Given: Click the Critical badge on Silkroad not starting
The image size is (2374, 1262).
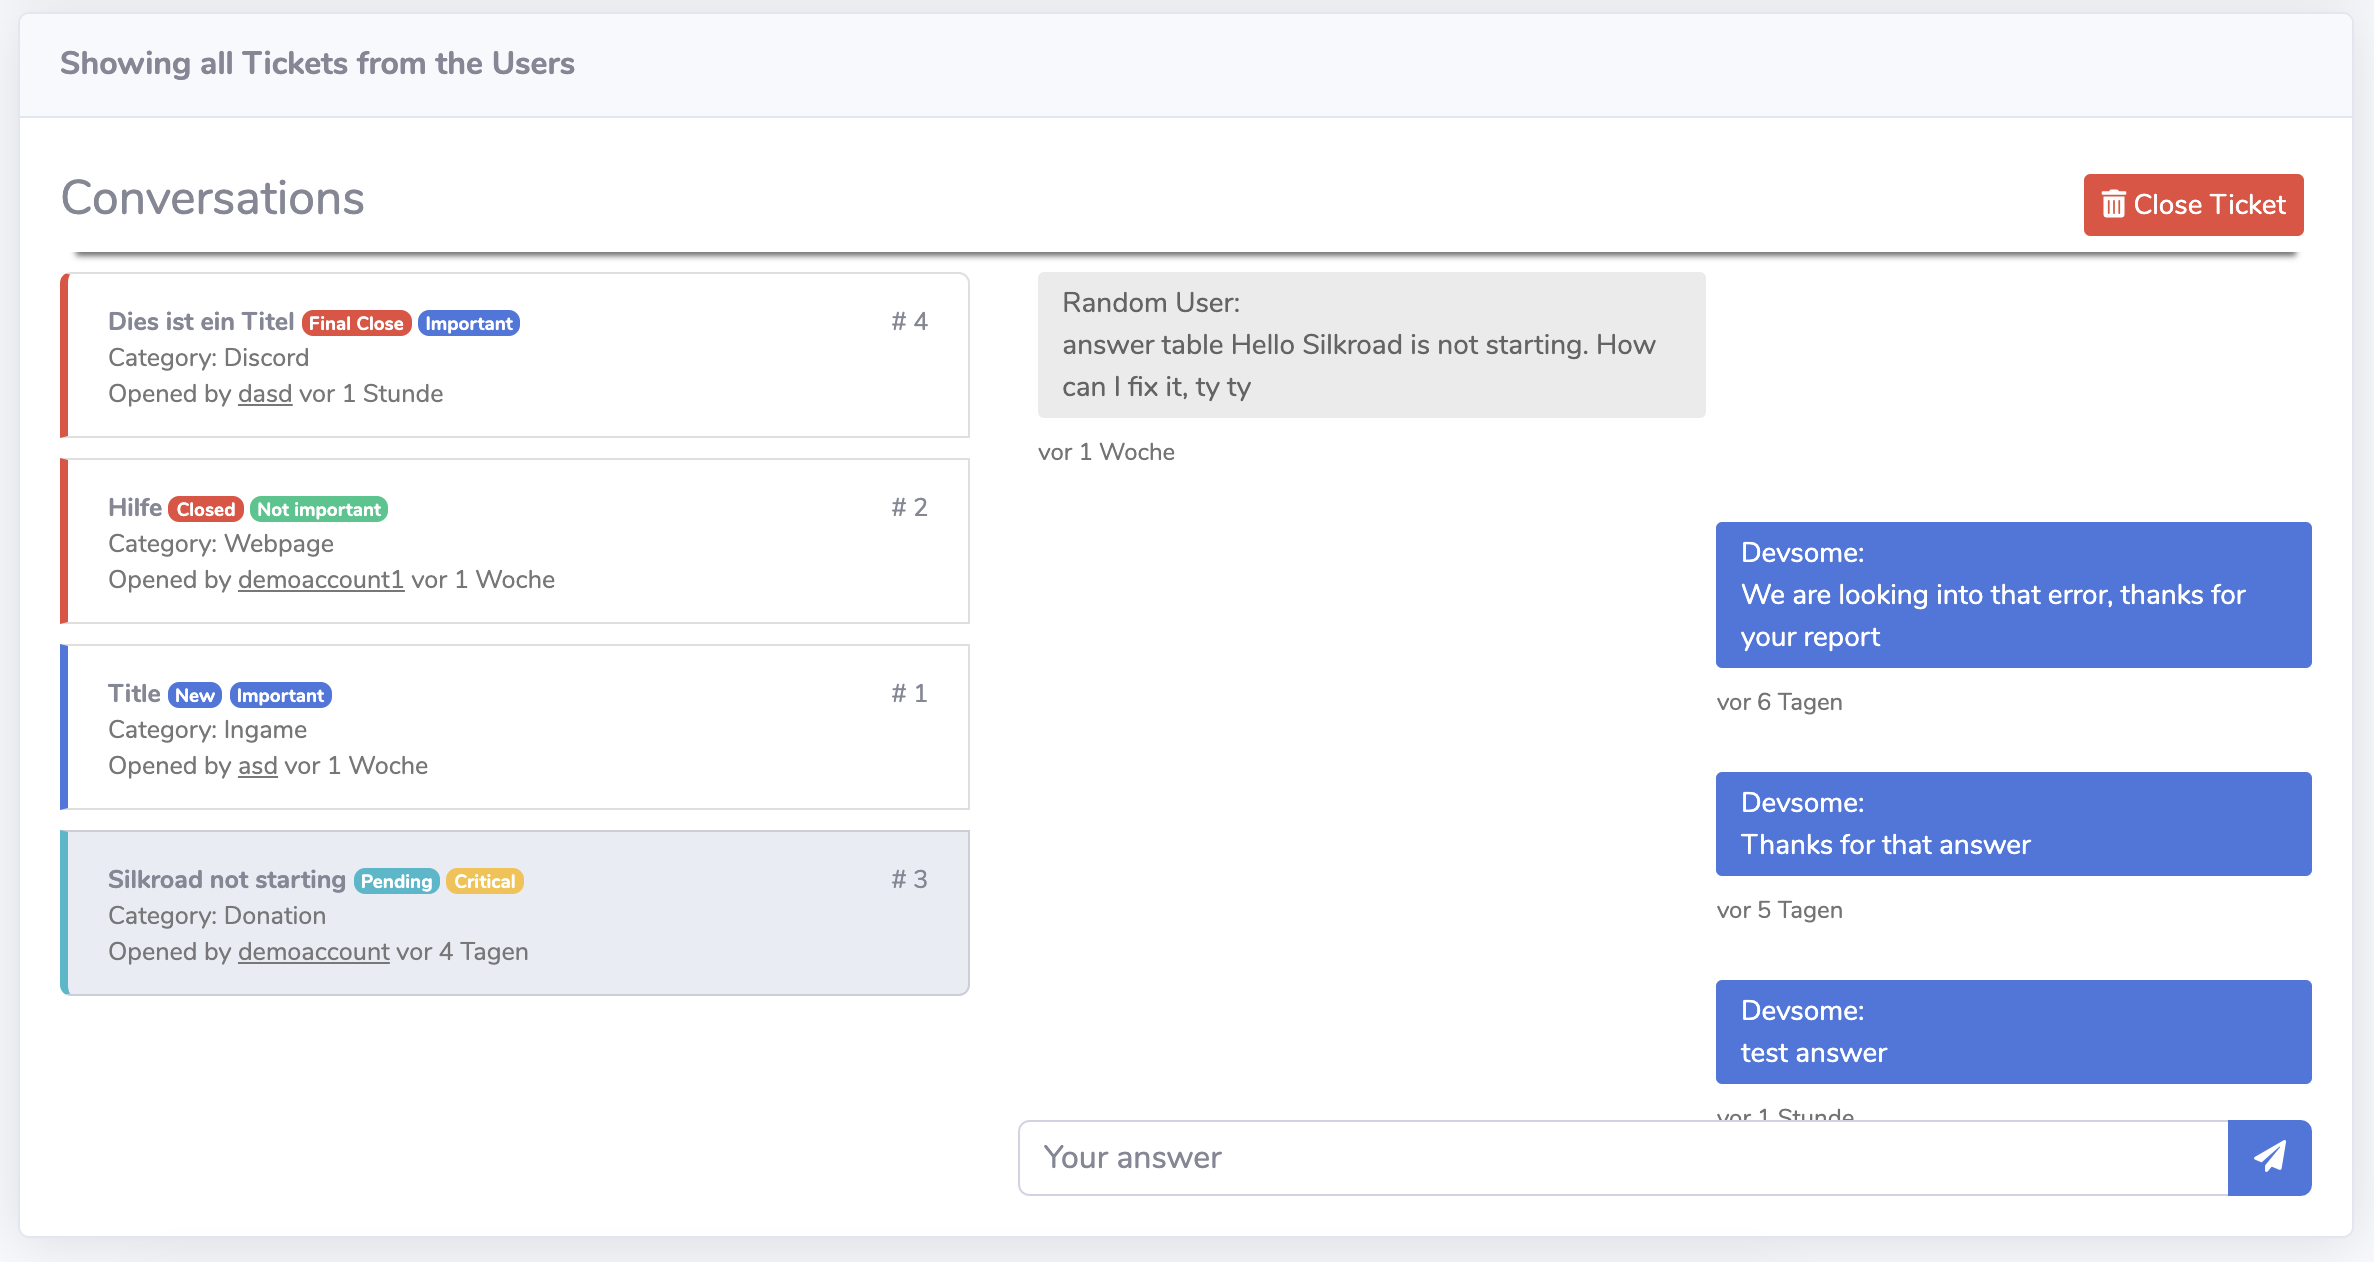Looking at the screenshot, I should coord(484,881).
